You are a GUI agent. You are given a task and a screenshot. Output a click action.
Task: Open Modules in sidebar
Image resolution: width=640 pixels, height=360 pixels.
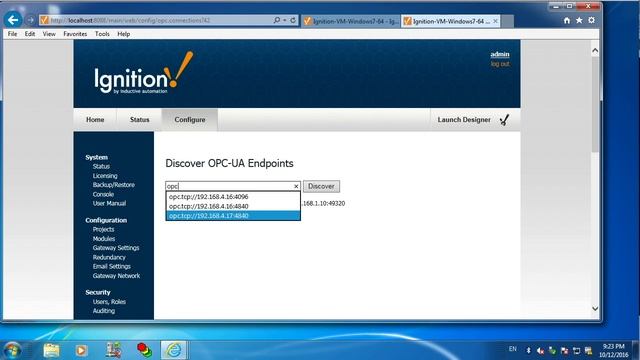tap(104, 239)
